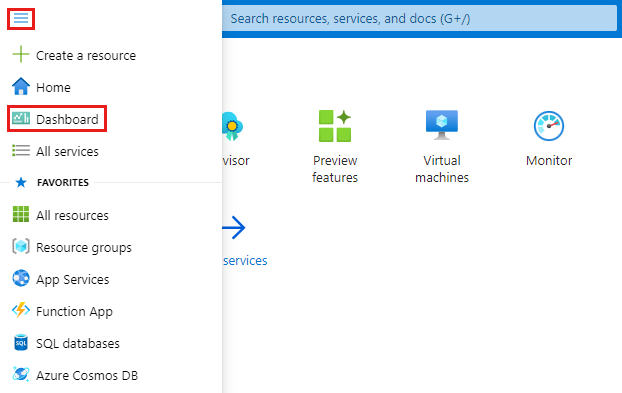Click the Function App lightning icon
622x393 pixels.
click(21, 311)
